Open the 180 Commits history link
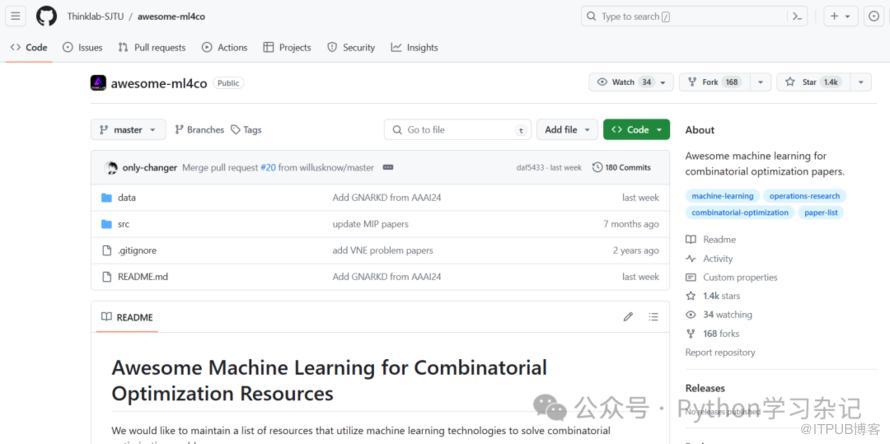 [x=621, y=168]
